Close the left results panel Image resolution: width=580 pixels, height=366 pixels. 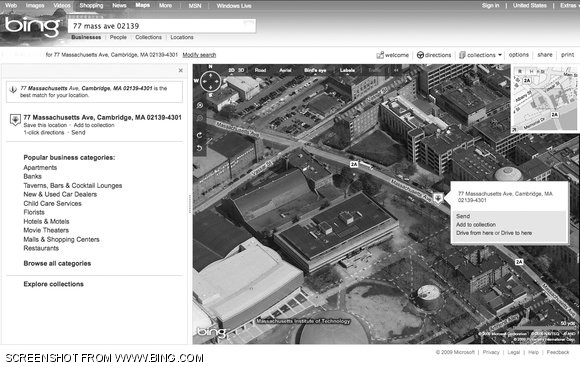click(x=181, y=70)
